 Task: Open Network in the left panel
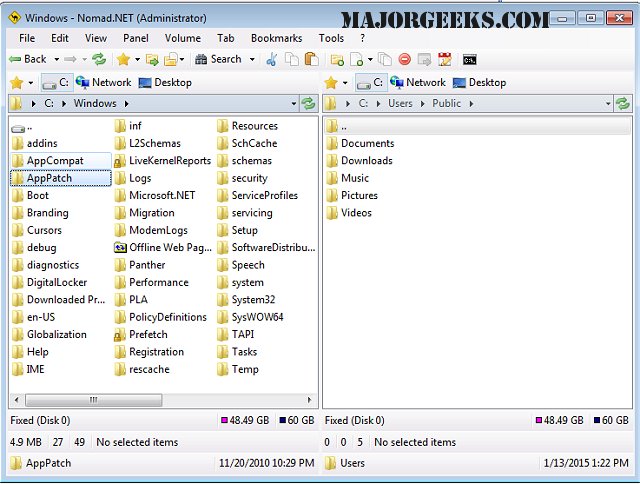104,83
